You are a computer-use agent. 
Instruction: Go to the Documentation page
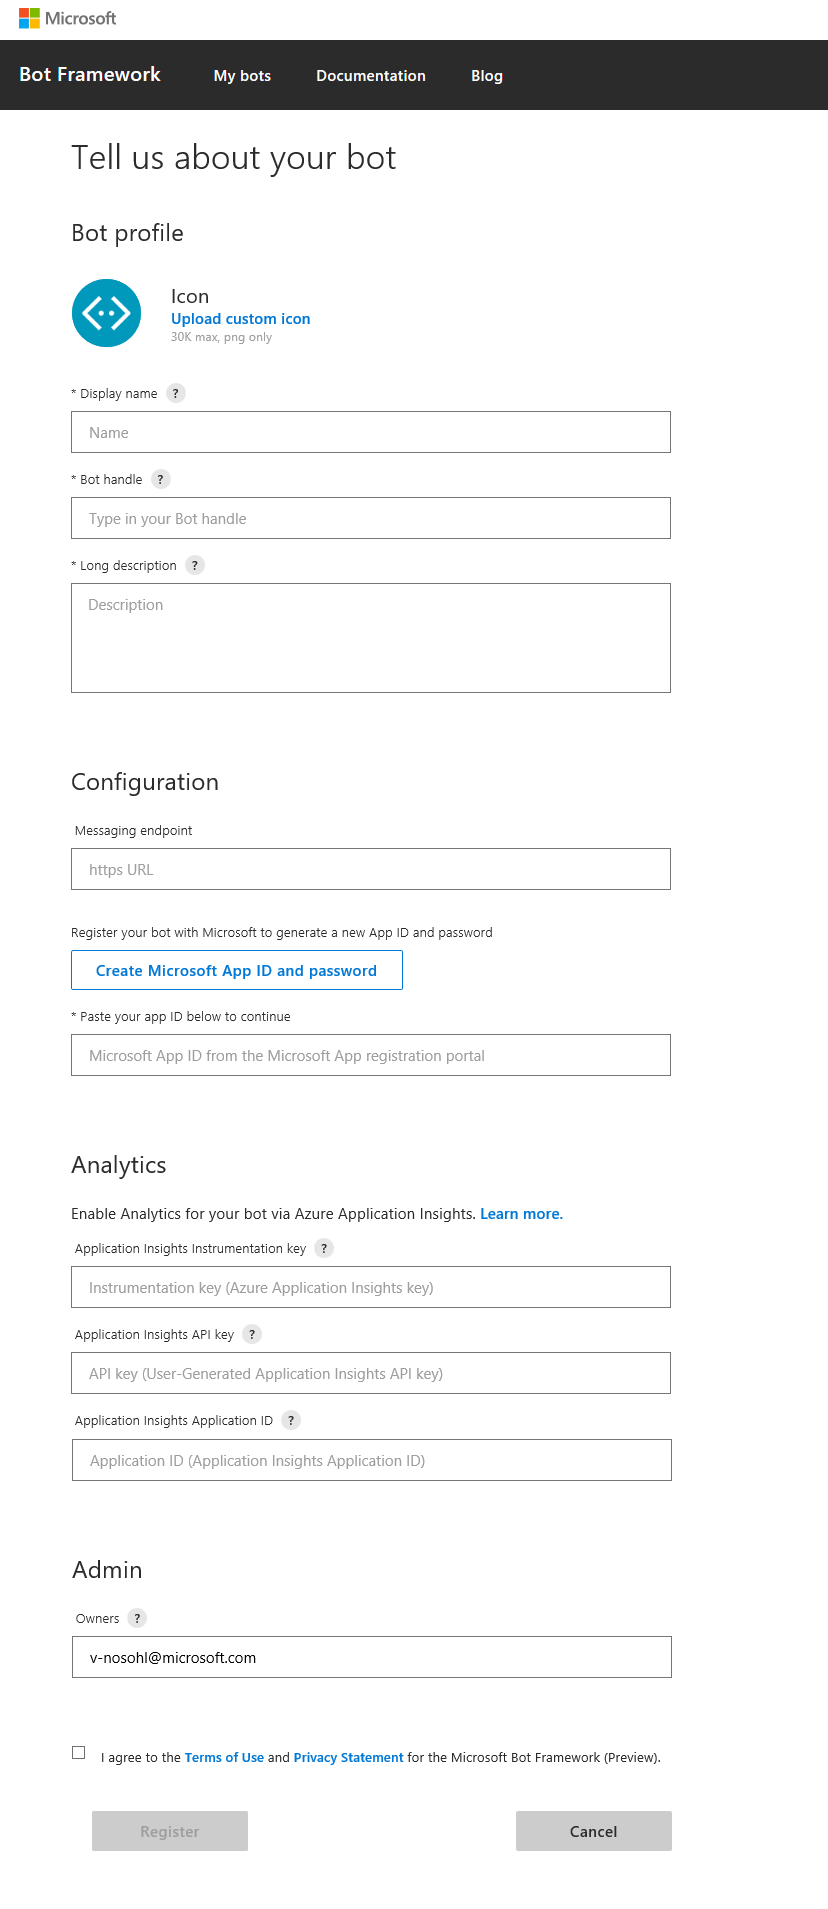(x=371, y=76)
